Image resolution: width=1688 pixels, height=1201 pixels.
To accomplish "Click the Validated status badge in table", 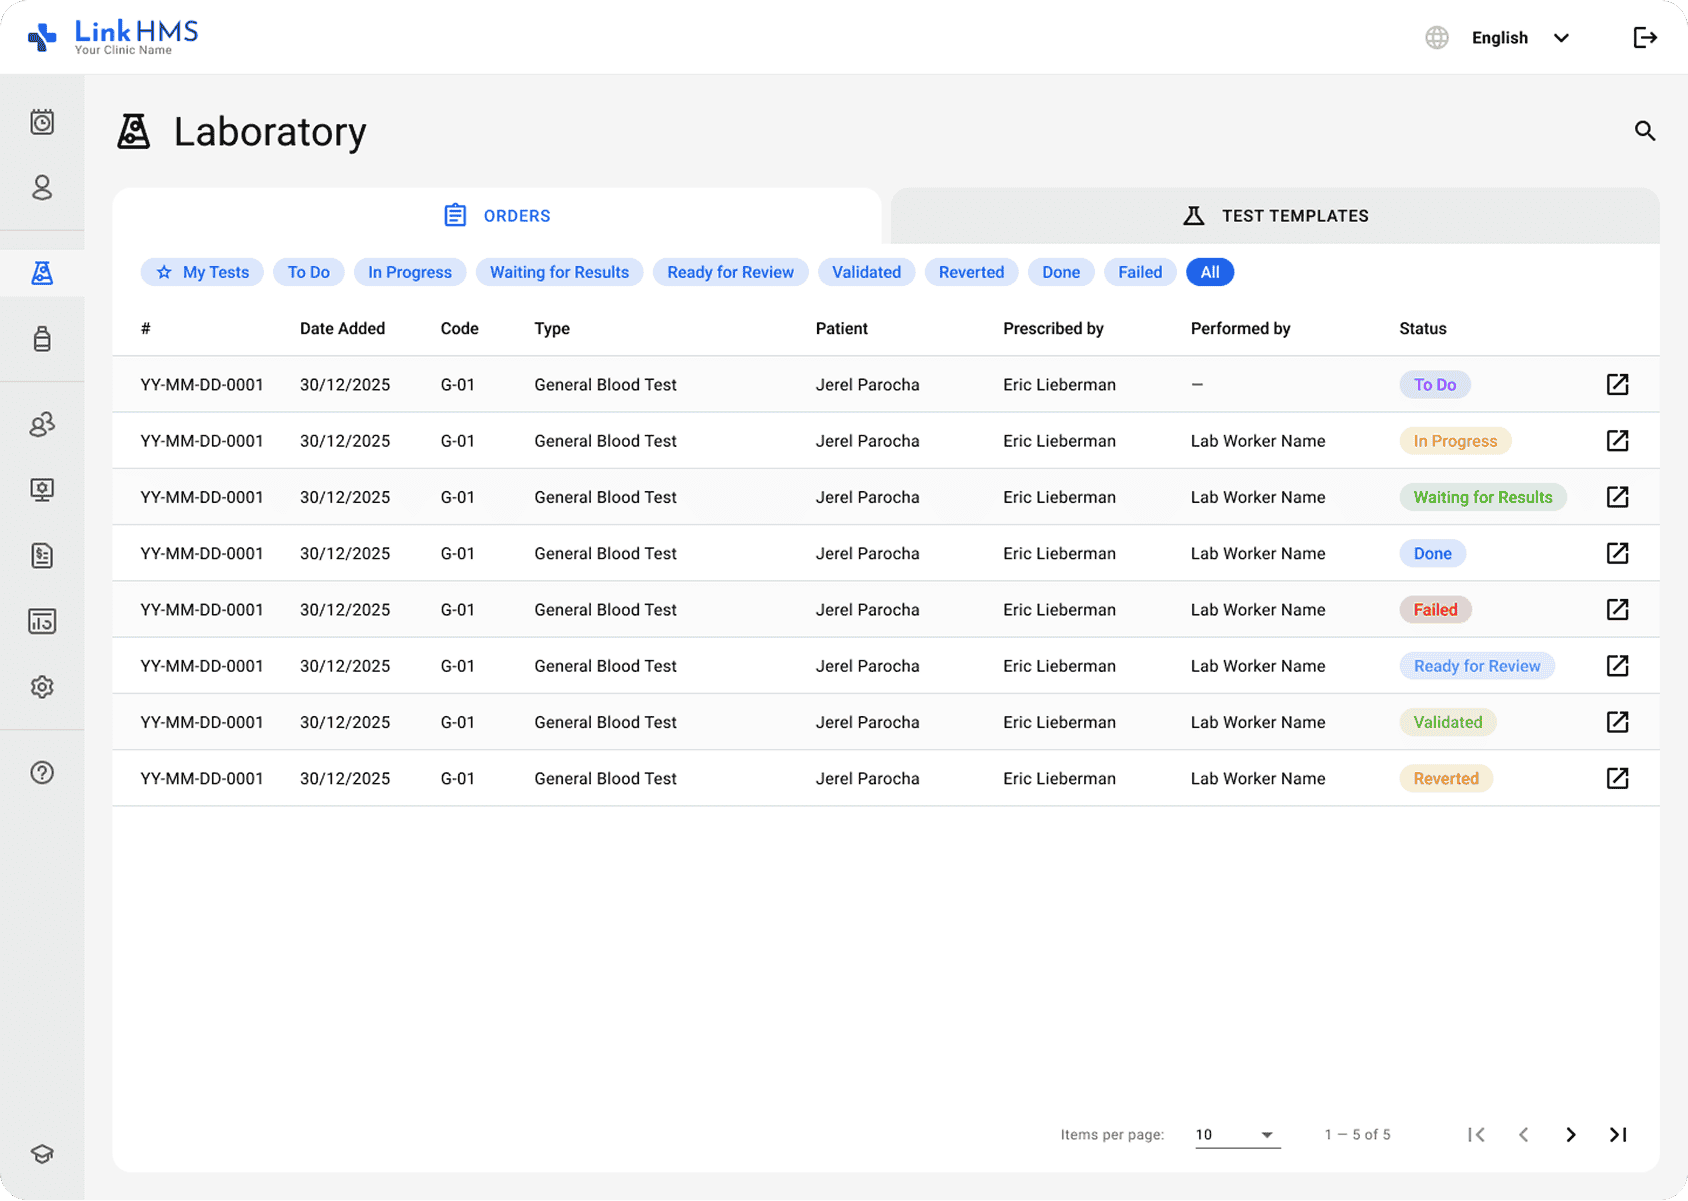I will 1447,722.
